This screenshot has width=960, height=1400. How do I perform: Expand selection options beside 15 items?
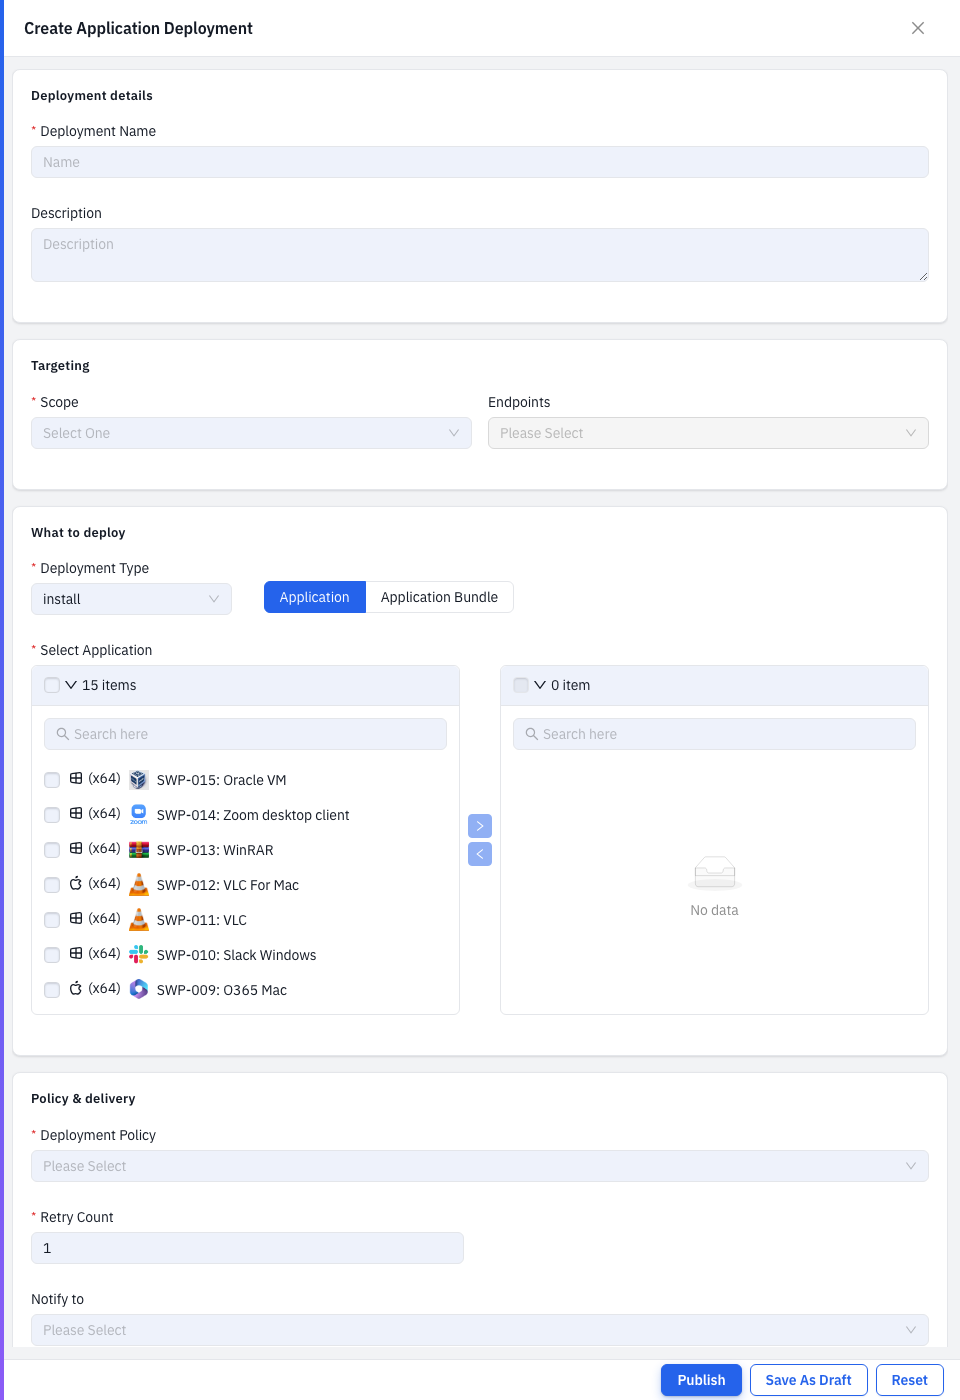[71, 685]
